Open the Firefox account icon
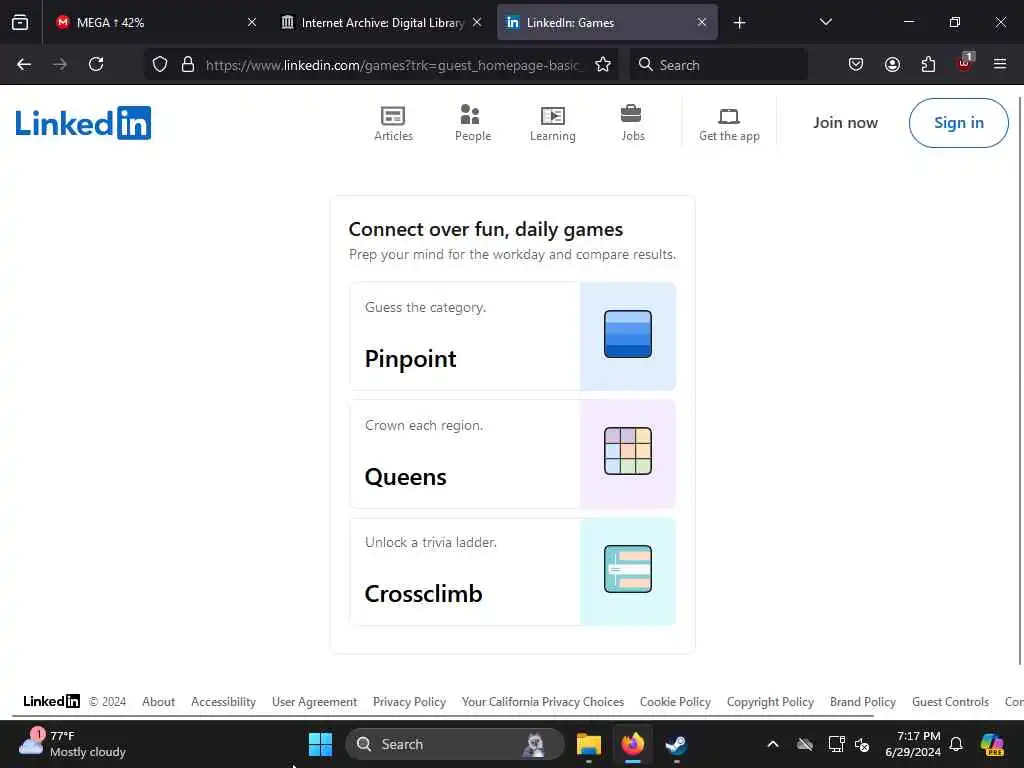Screen dimensions: 1024x768 (892, 65)
